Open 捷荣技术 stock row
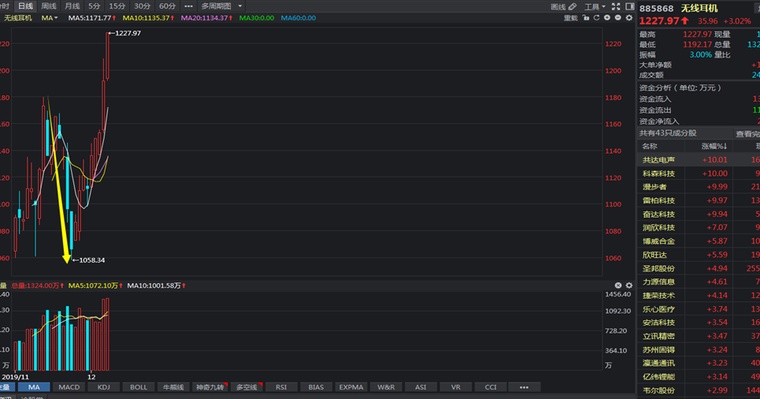This screenshot has height=399, width=760. [x=698, y=295]
